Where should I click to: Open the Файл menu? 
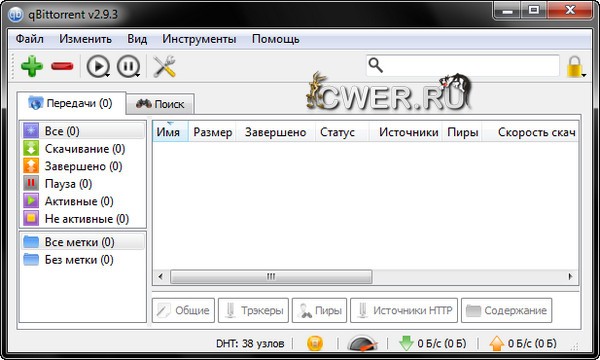[29, 39]
